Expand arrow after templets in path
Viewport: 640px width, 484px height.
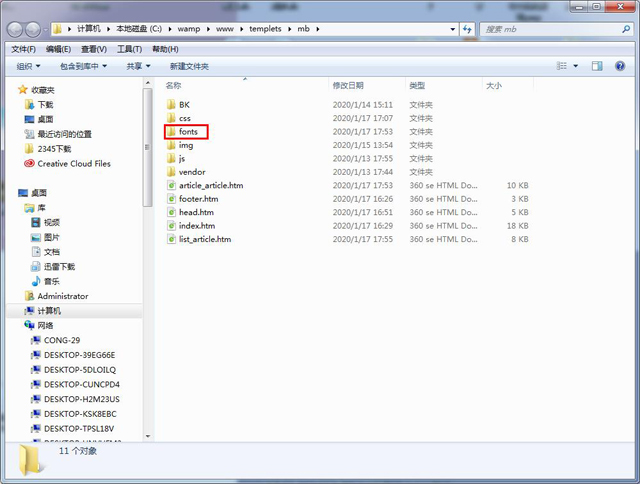(289, 29)
